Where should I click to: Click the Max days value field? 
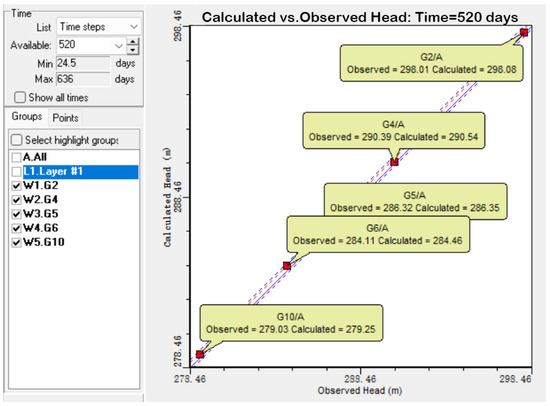tap(83, 79)
